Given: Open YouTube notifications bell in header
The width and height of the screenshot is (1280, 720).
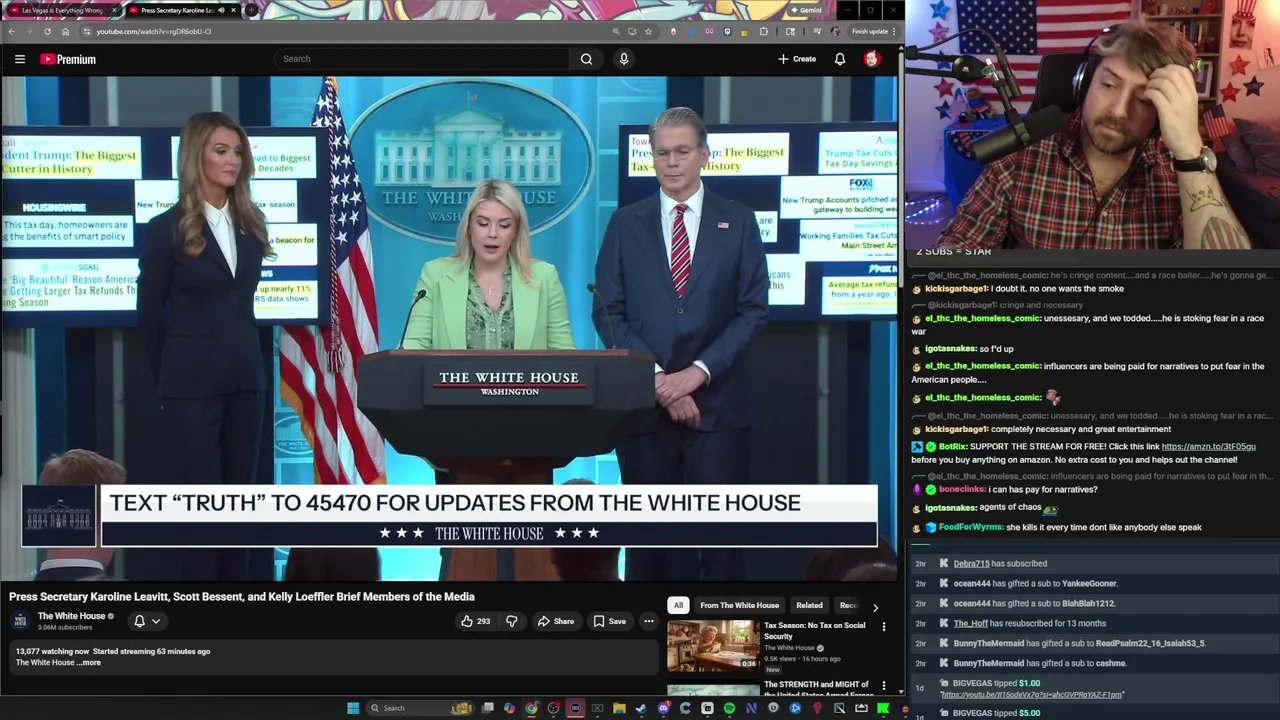Looking at the screenshot, I should pyautogui.click(x=840, y=59).
